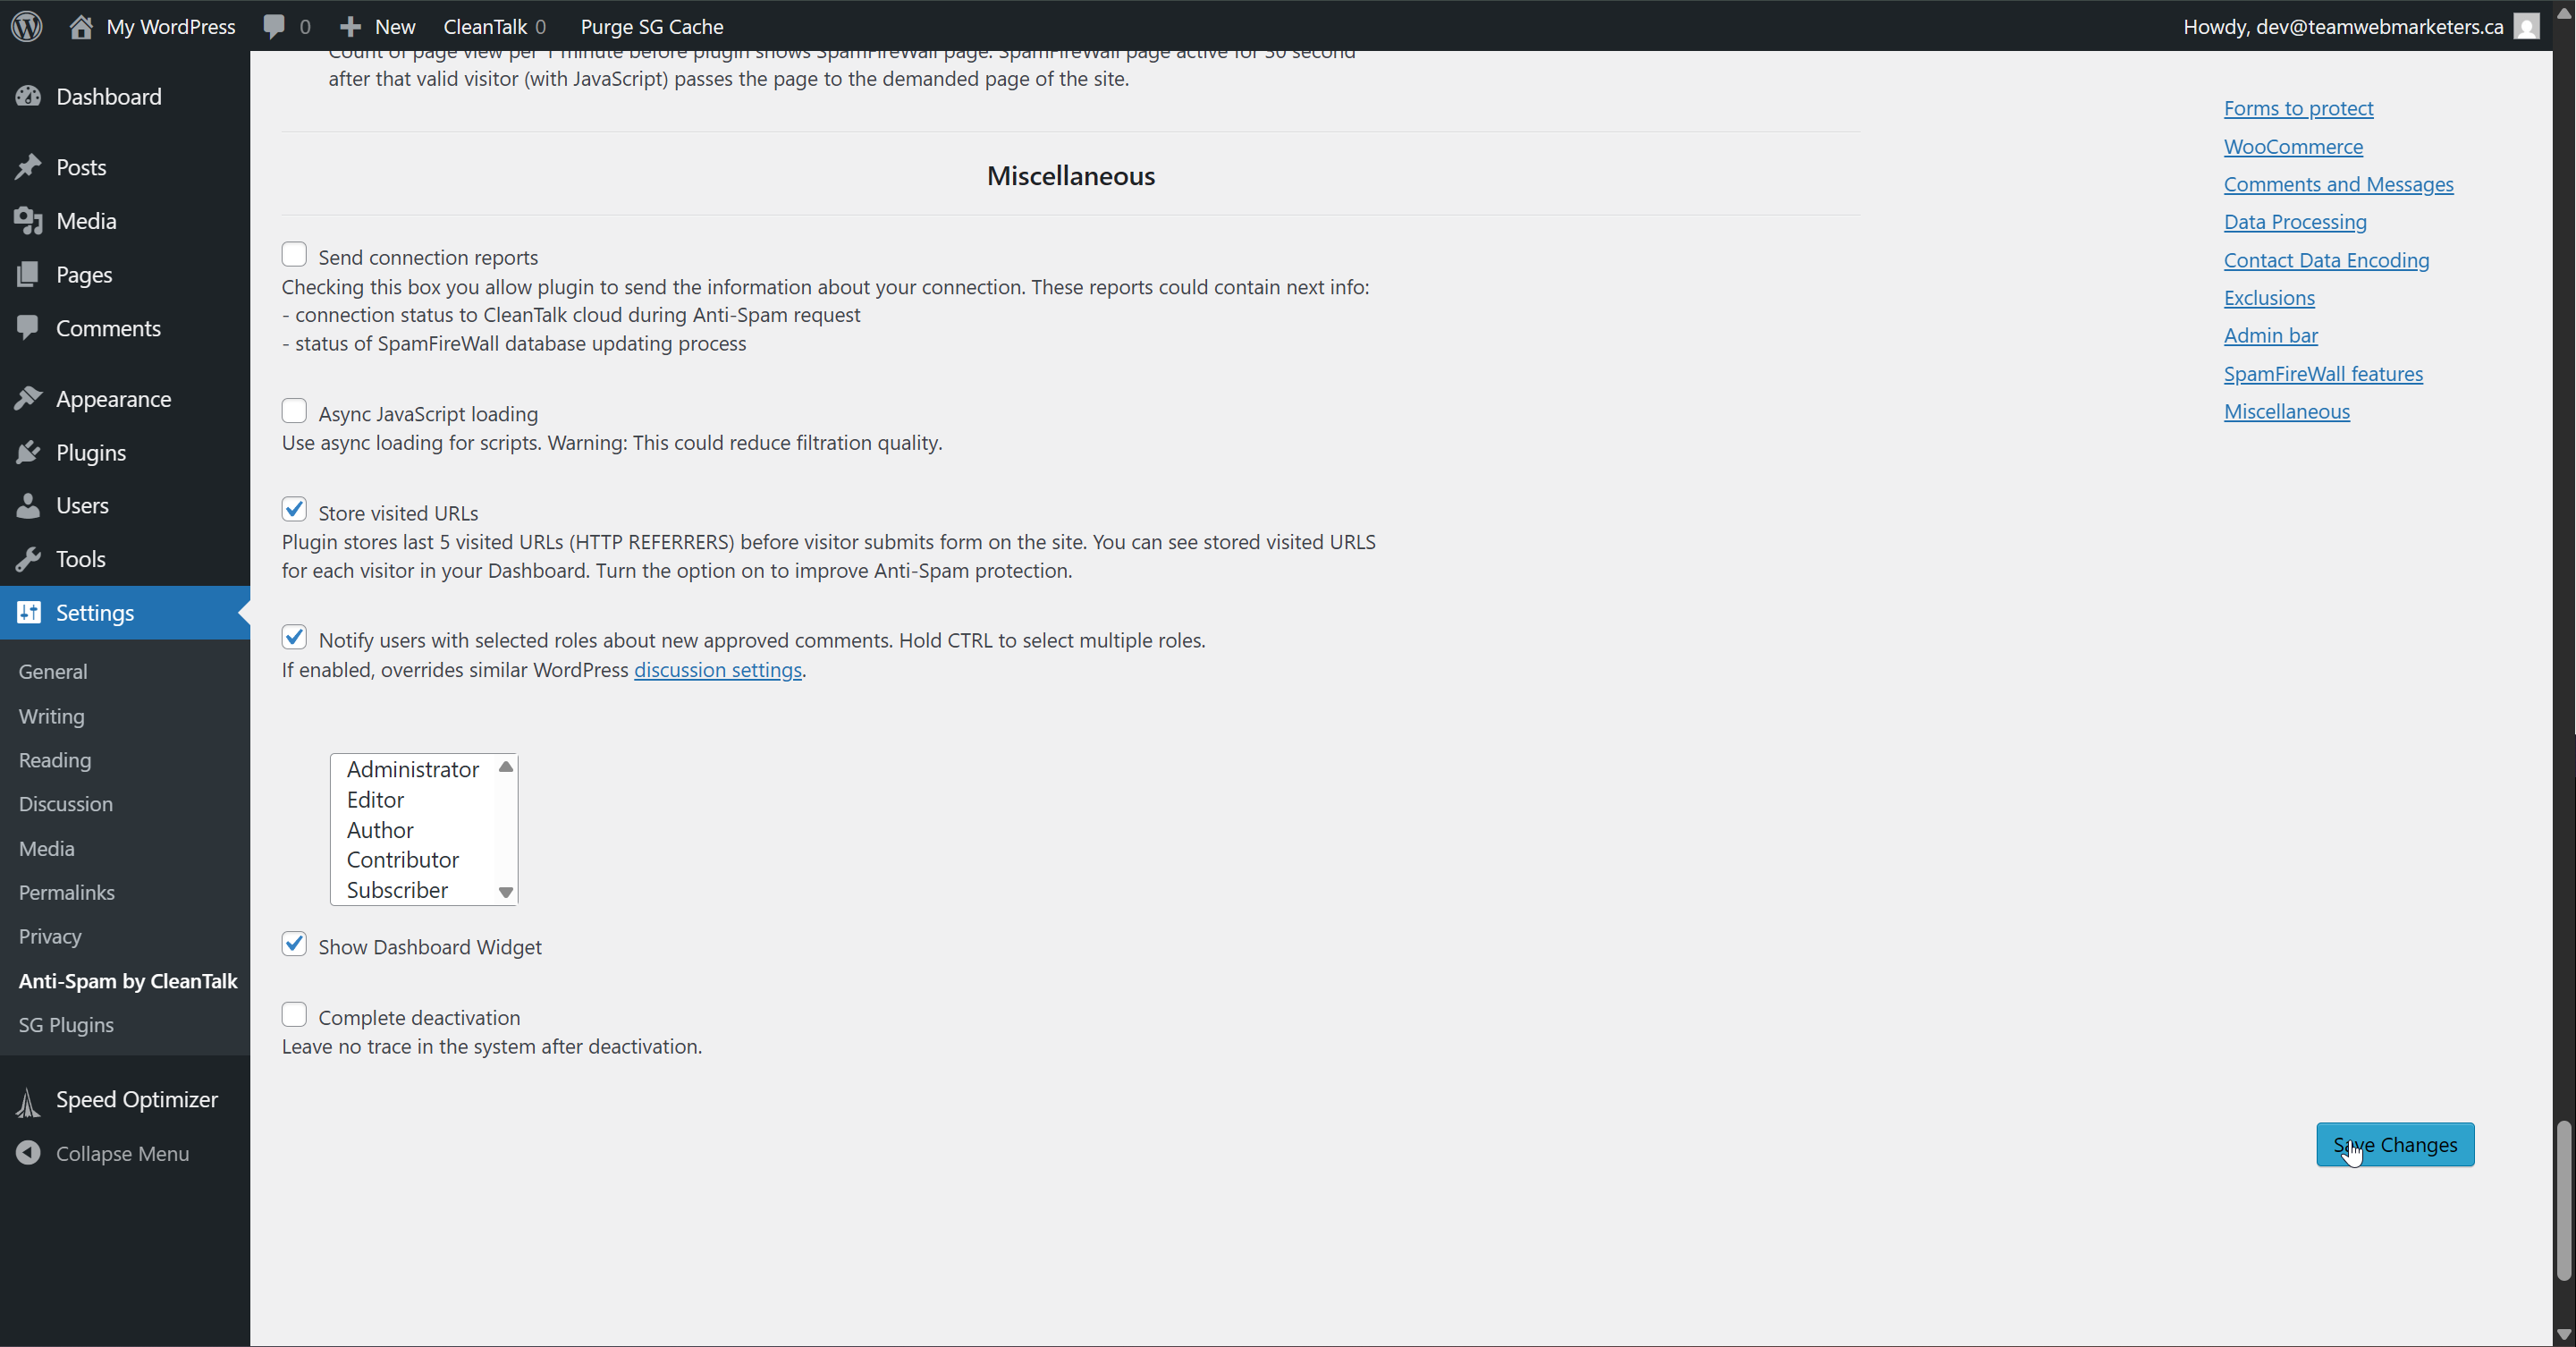Follow the discussion settings link
The height and width of the screenshot is (1347, 2576).
717,670
